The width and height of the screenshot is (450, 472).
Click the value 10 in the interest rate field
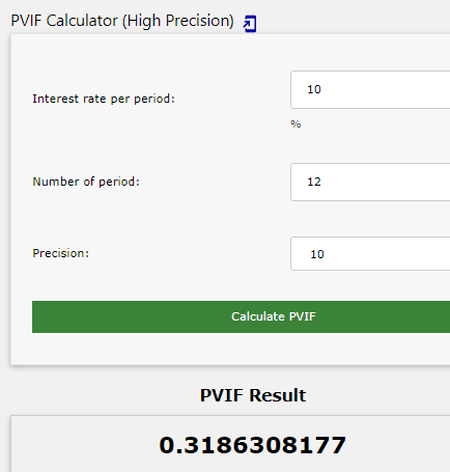(x=314, y=89)
